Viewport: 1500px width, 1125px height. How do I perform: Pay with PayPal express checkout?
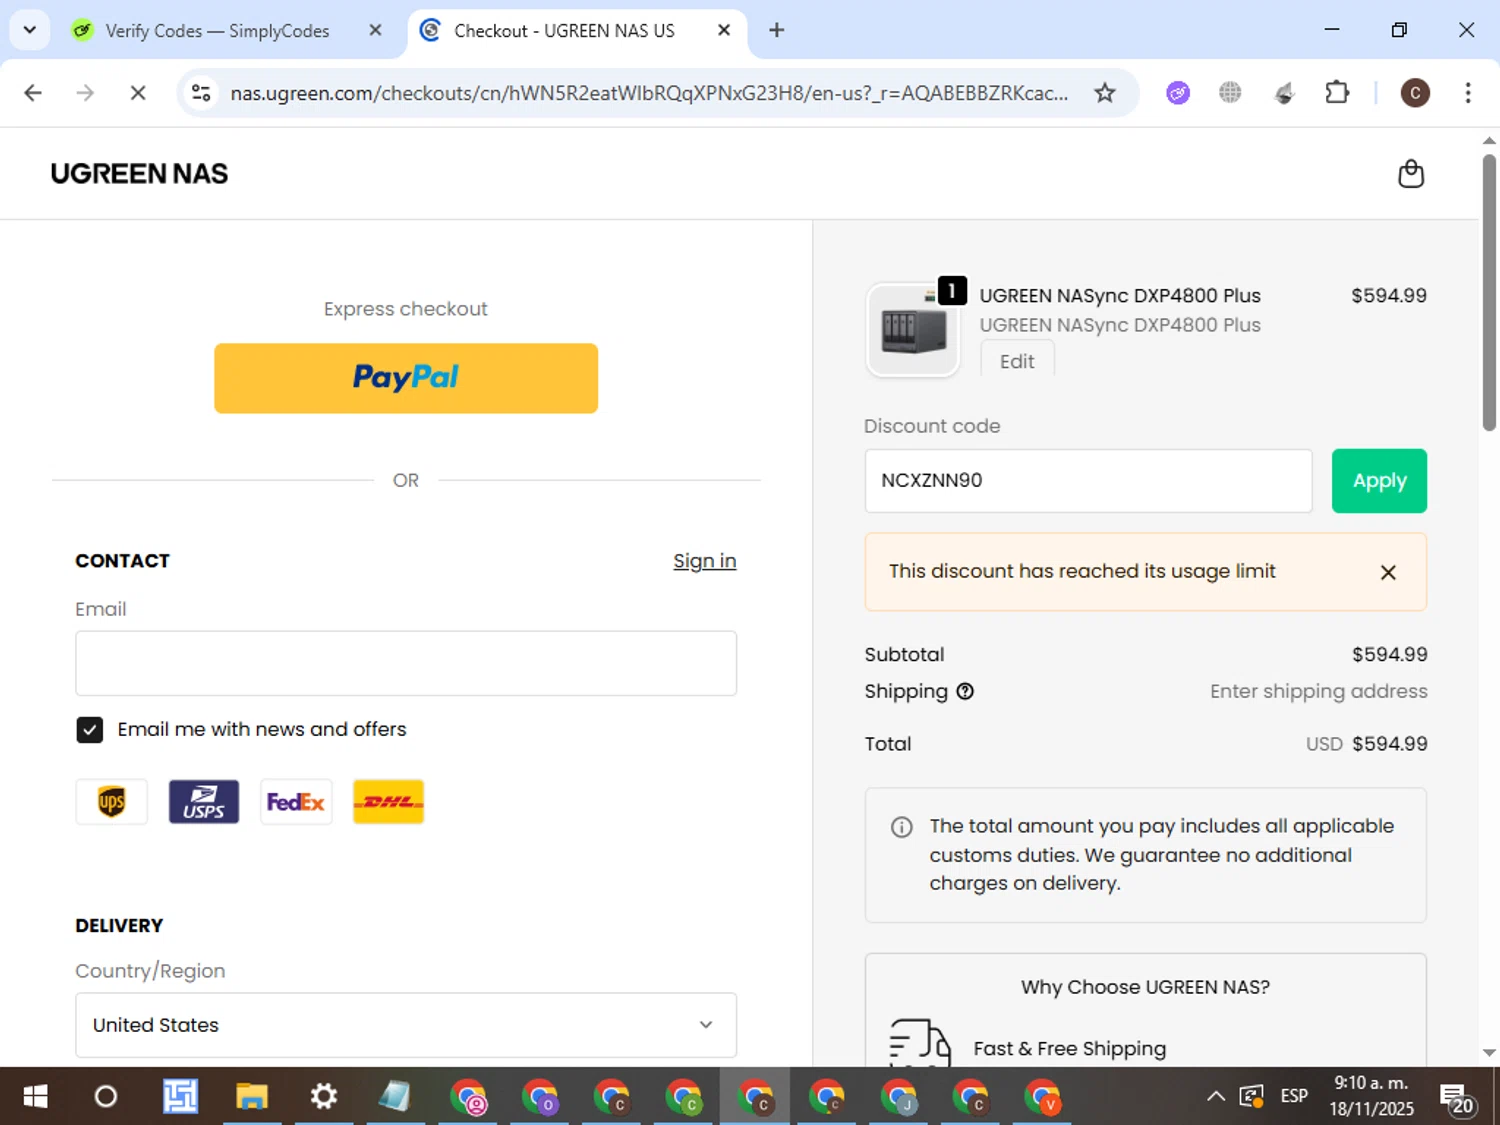[406, 378]
